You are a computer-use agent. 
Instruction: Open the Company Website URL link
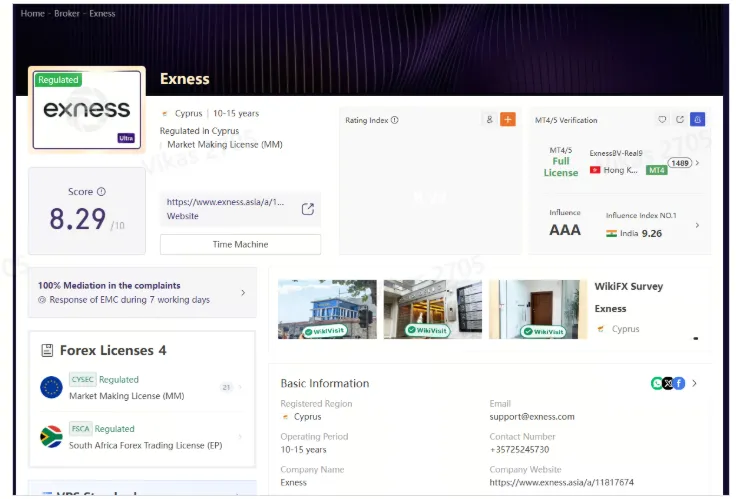(561, 482)
